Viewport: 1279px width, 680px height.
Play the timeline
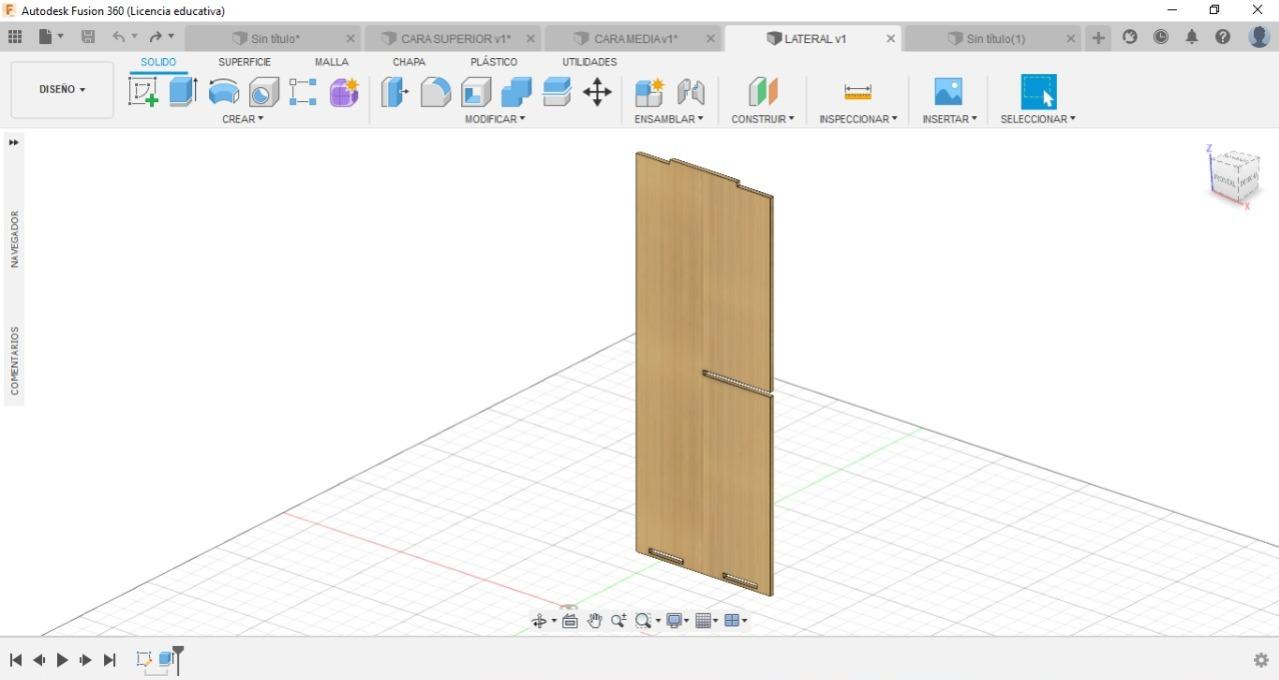point(62,660)
